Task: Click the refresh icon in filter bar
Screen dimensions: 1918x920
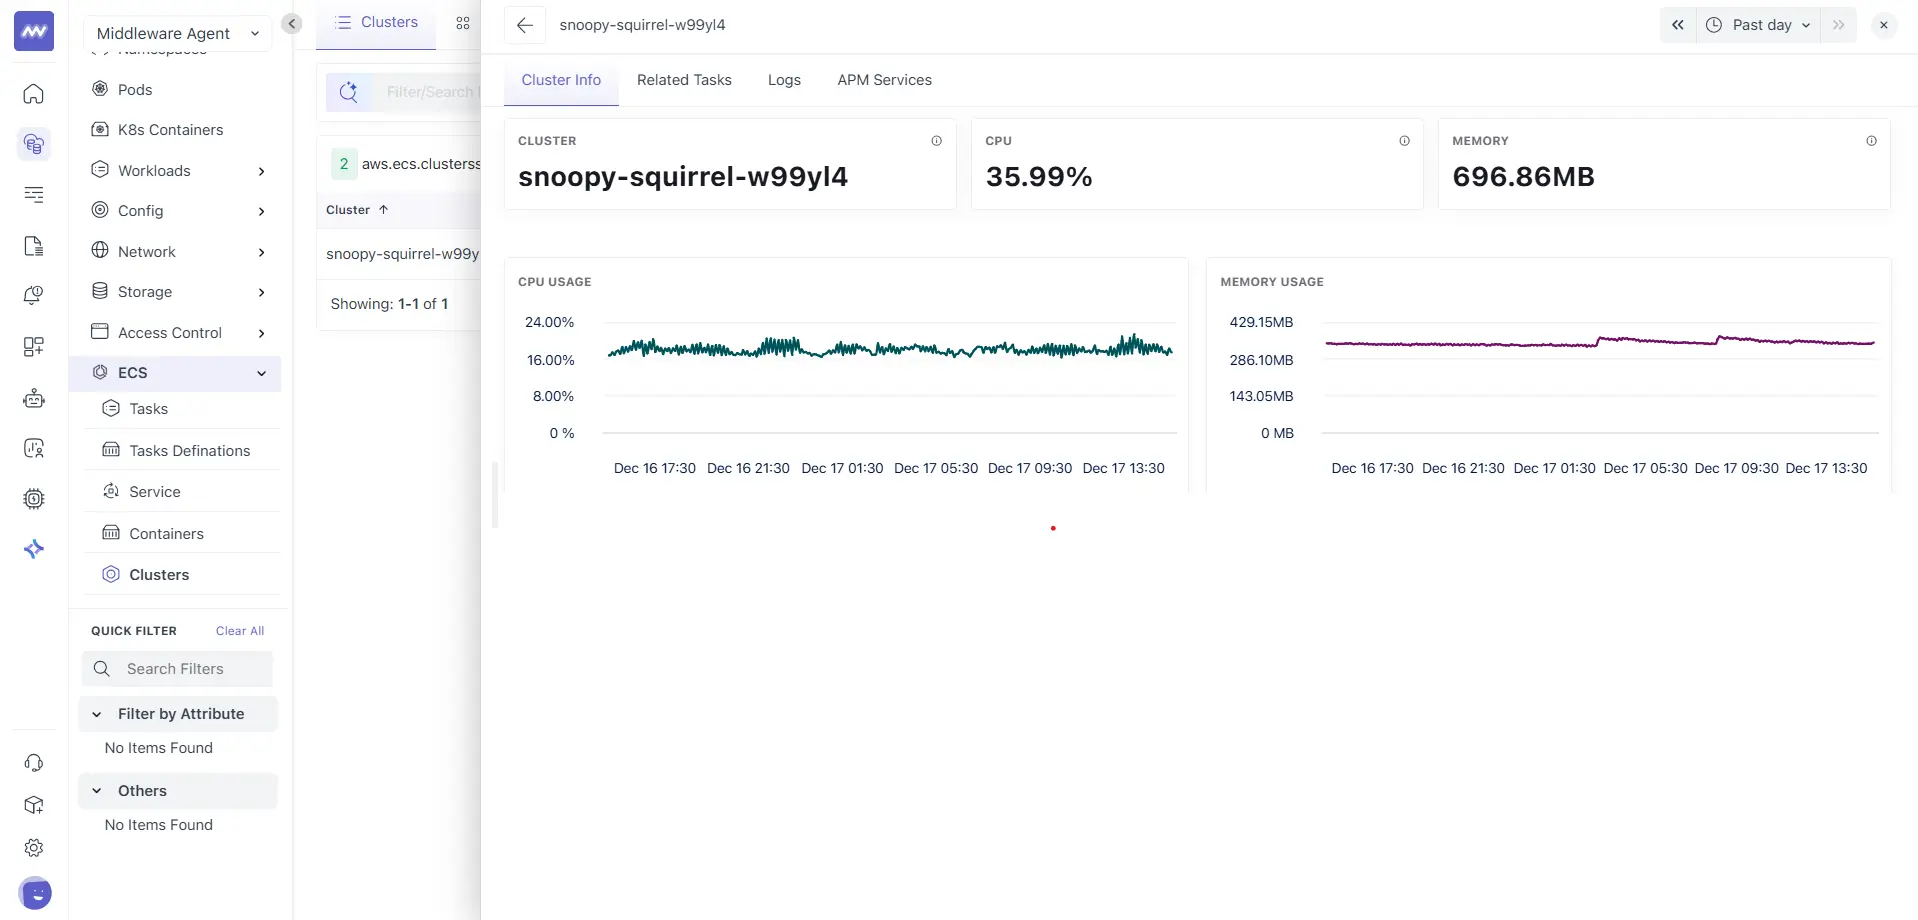Action: [348, 92]
